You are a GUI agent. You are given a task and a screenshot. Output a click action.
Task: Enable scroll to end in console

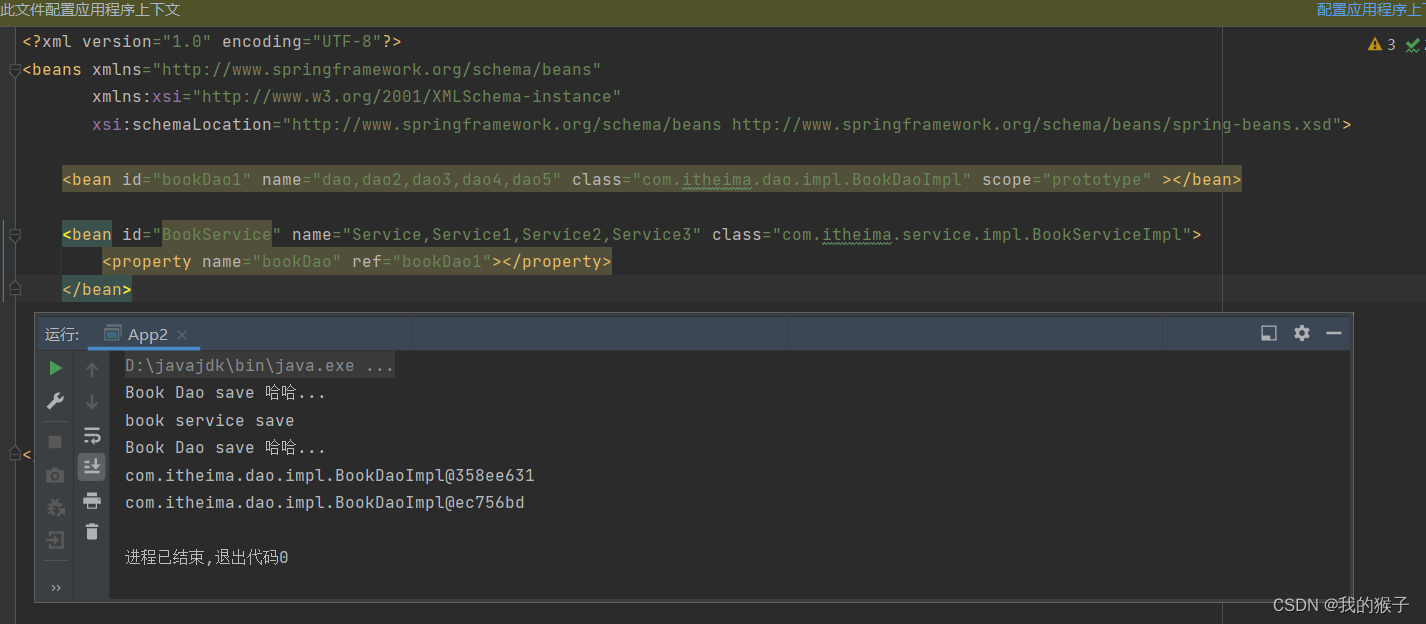tap(91, 466)
